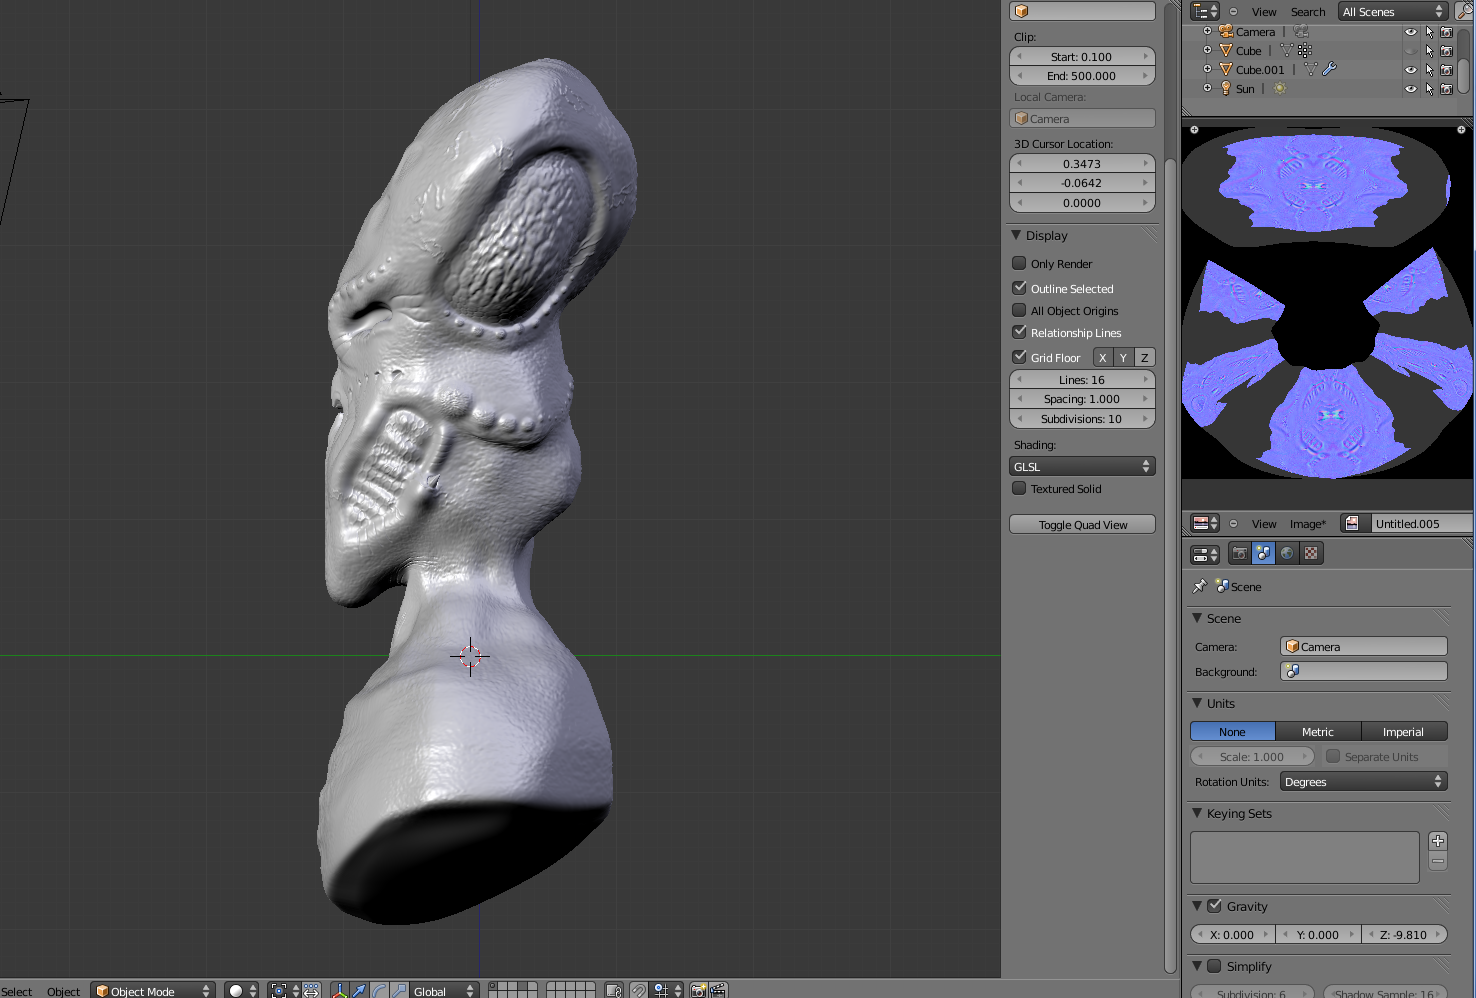
Task: Open the Outliner Search menu
Action: tap(1308, 12)
